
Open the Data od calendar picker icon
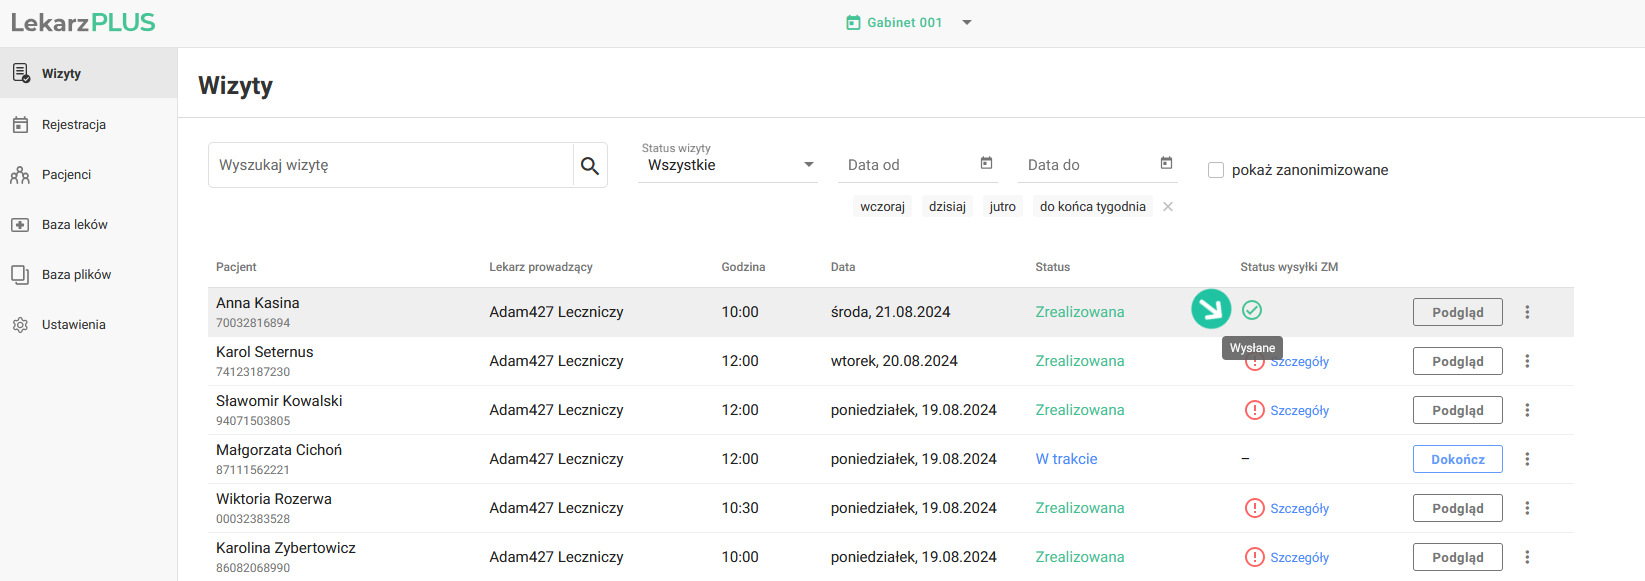[986, 163]
